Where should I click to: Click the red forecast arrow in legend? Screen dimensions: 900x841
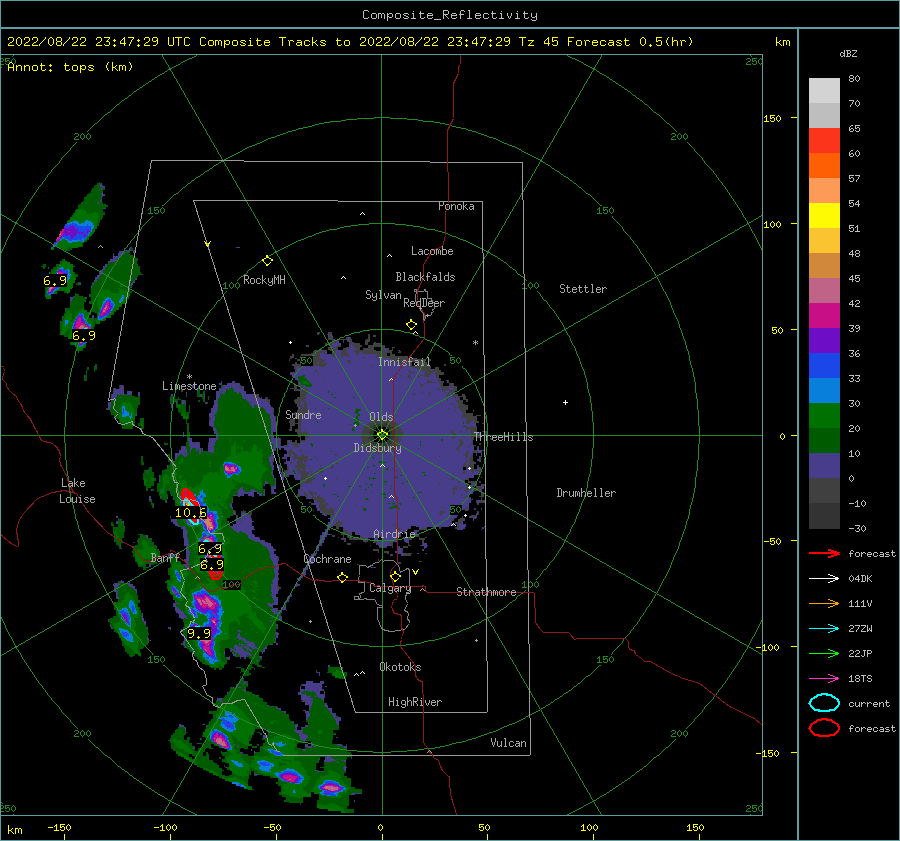tap(824, 553)
